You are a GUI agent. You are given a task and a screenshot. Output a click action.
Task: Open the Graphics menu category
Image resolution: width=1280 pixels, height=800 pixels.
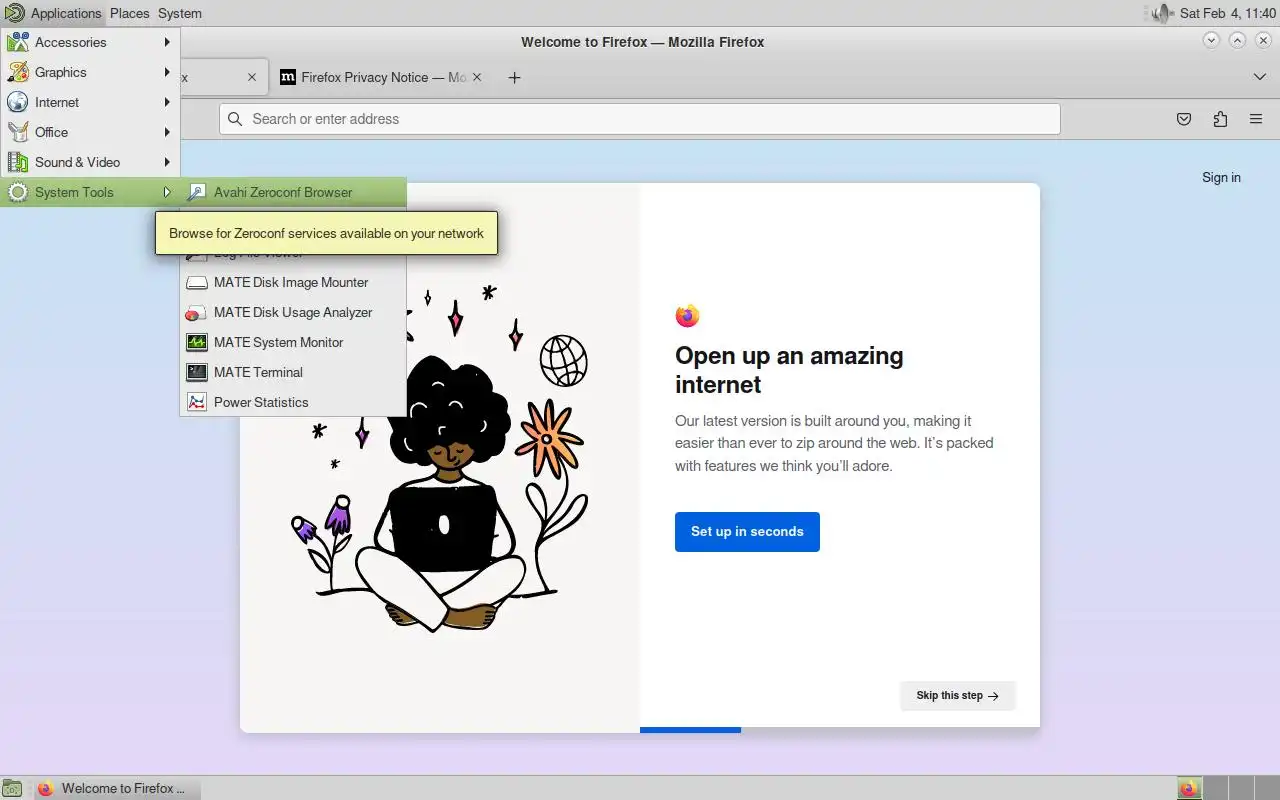coord(90,72)
